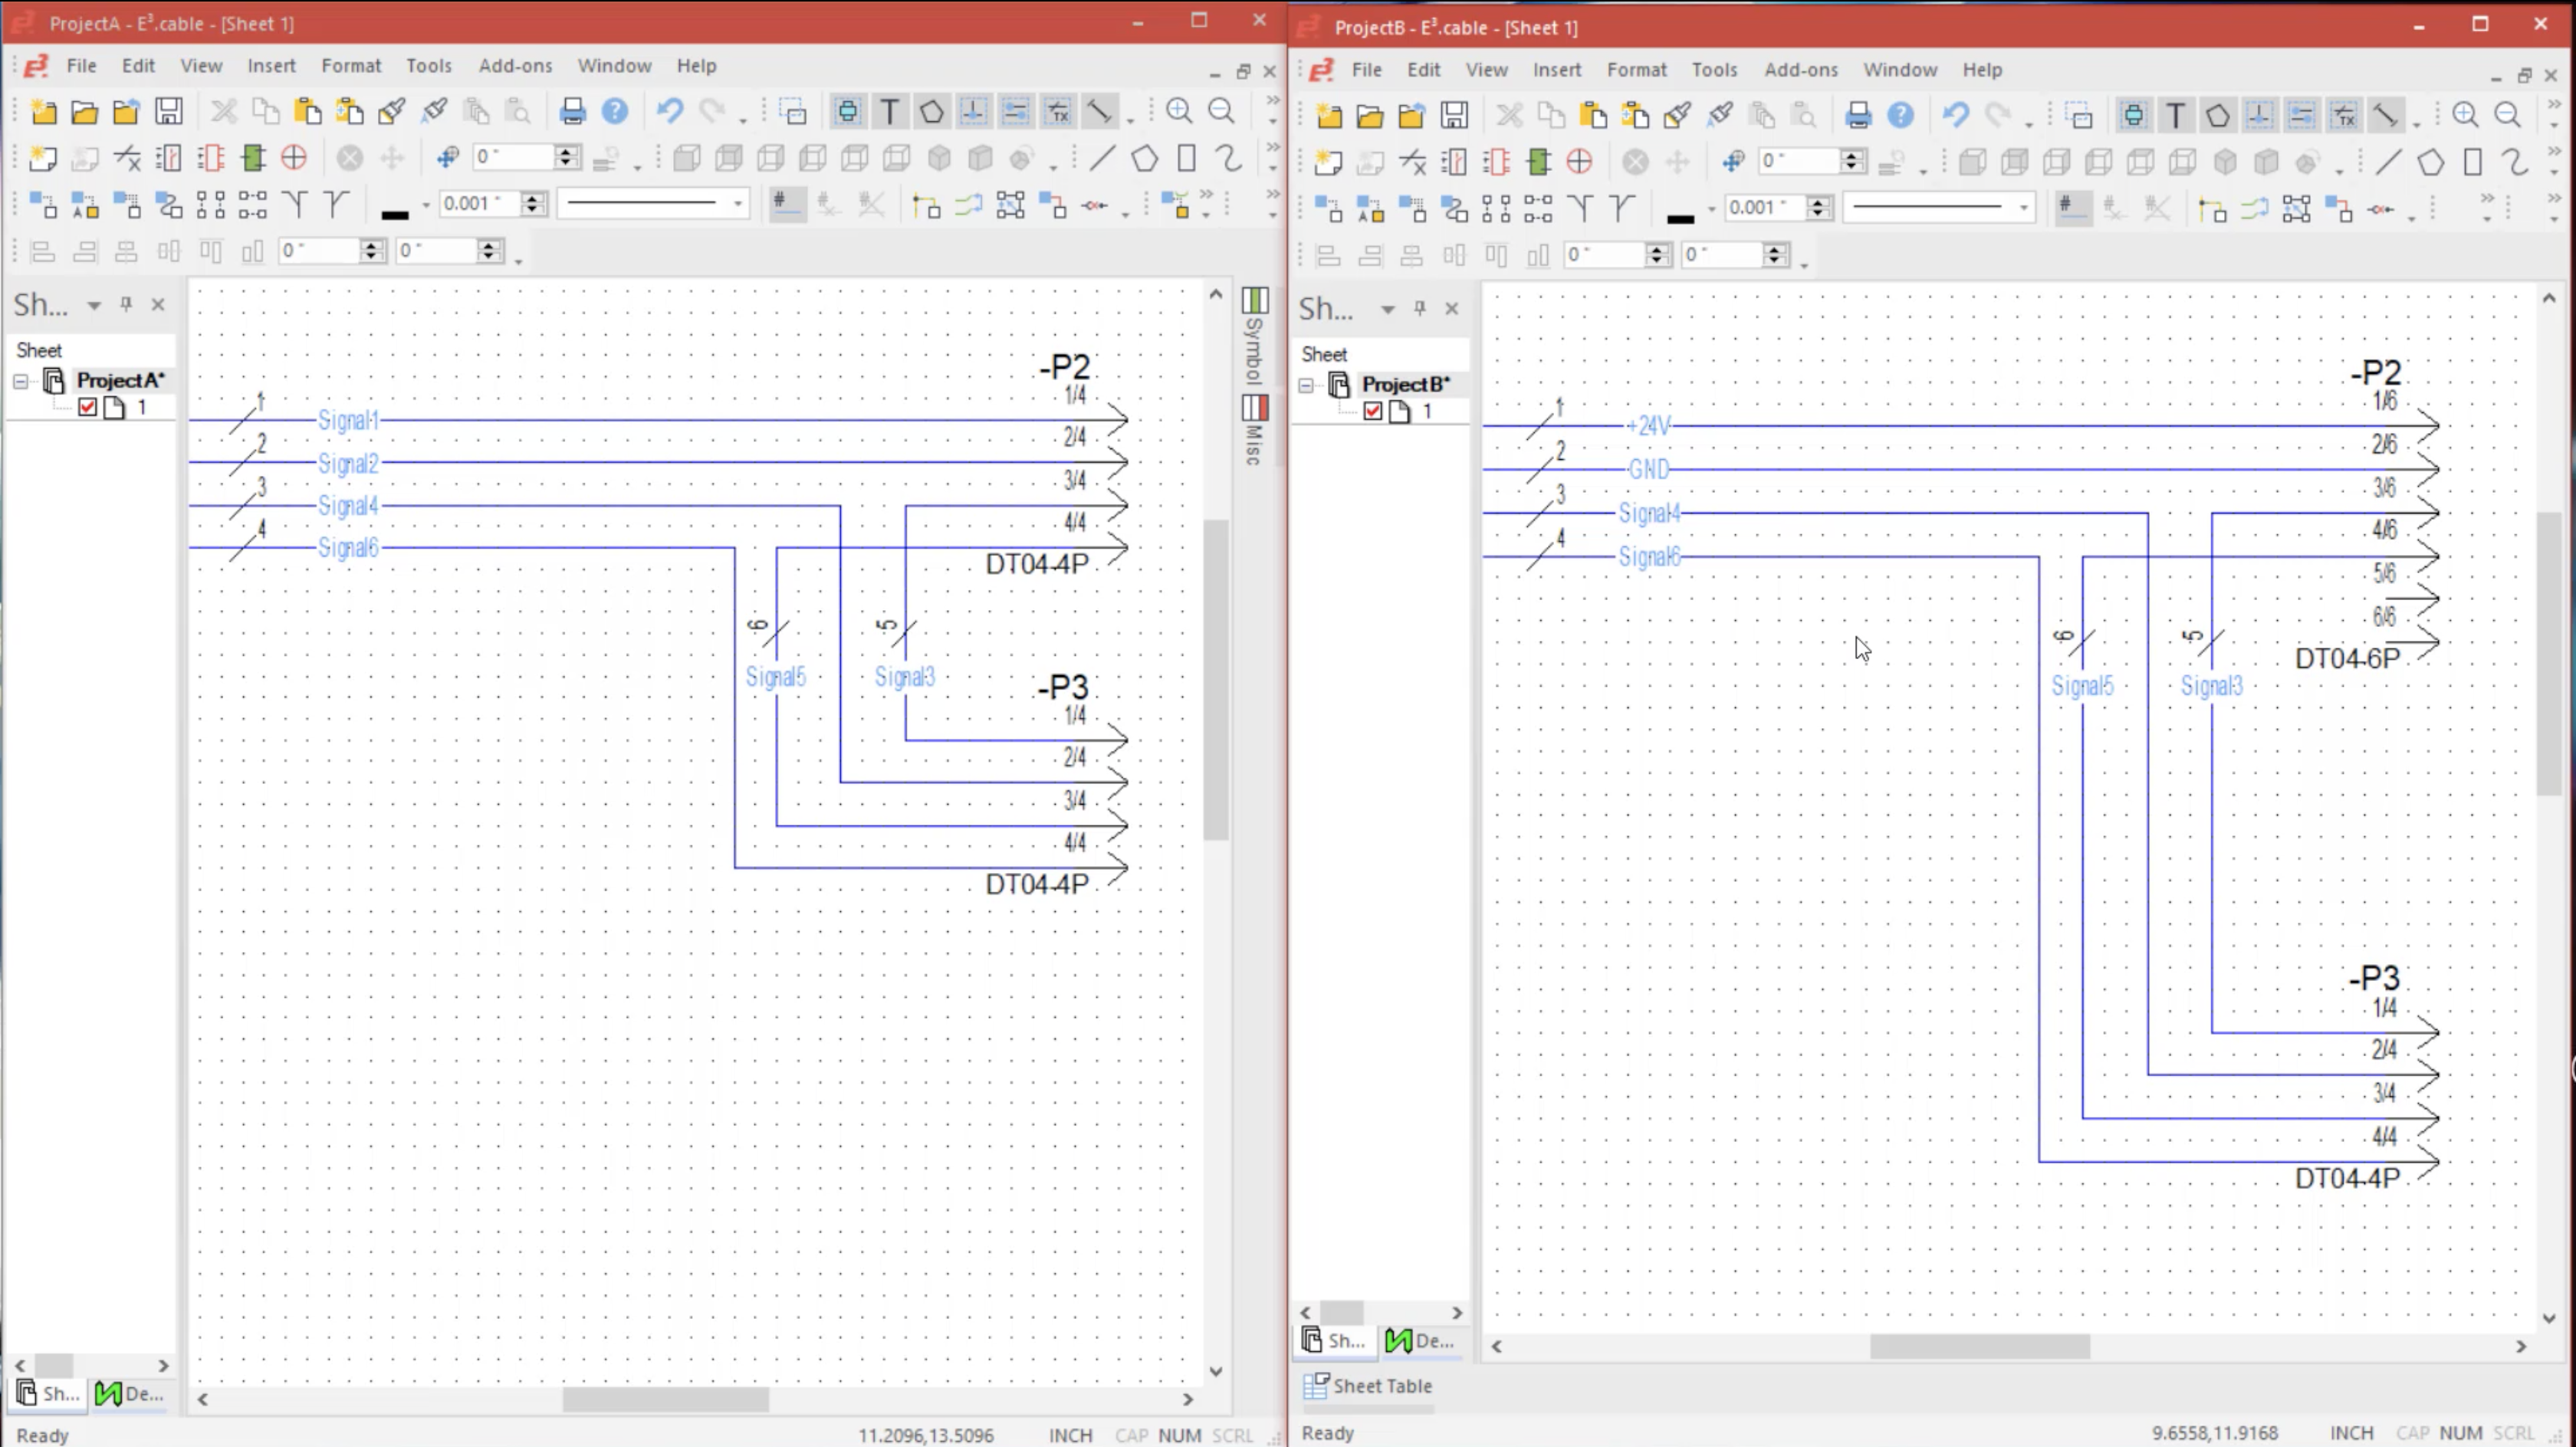Uncheck sheet 1 checkbox in ProjectB tree
The width and height of the screenshot is (2576, 1447).
(1373, 411)
